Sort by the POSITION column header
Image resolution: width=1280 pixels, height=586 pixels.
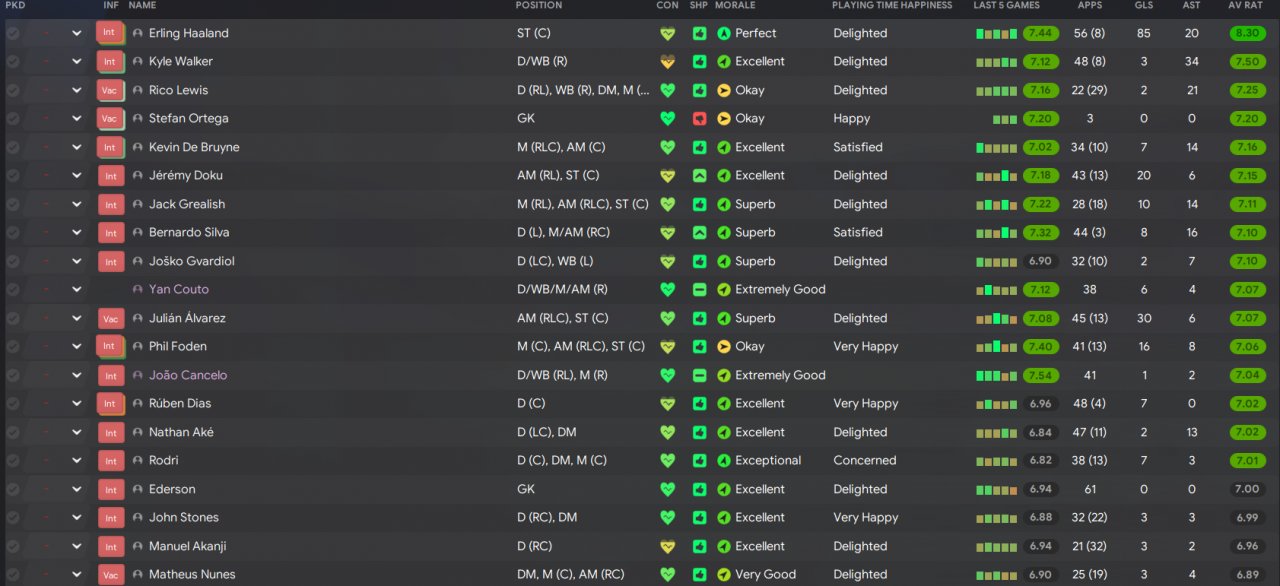coord(538,5)
